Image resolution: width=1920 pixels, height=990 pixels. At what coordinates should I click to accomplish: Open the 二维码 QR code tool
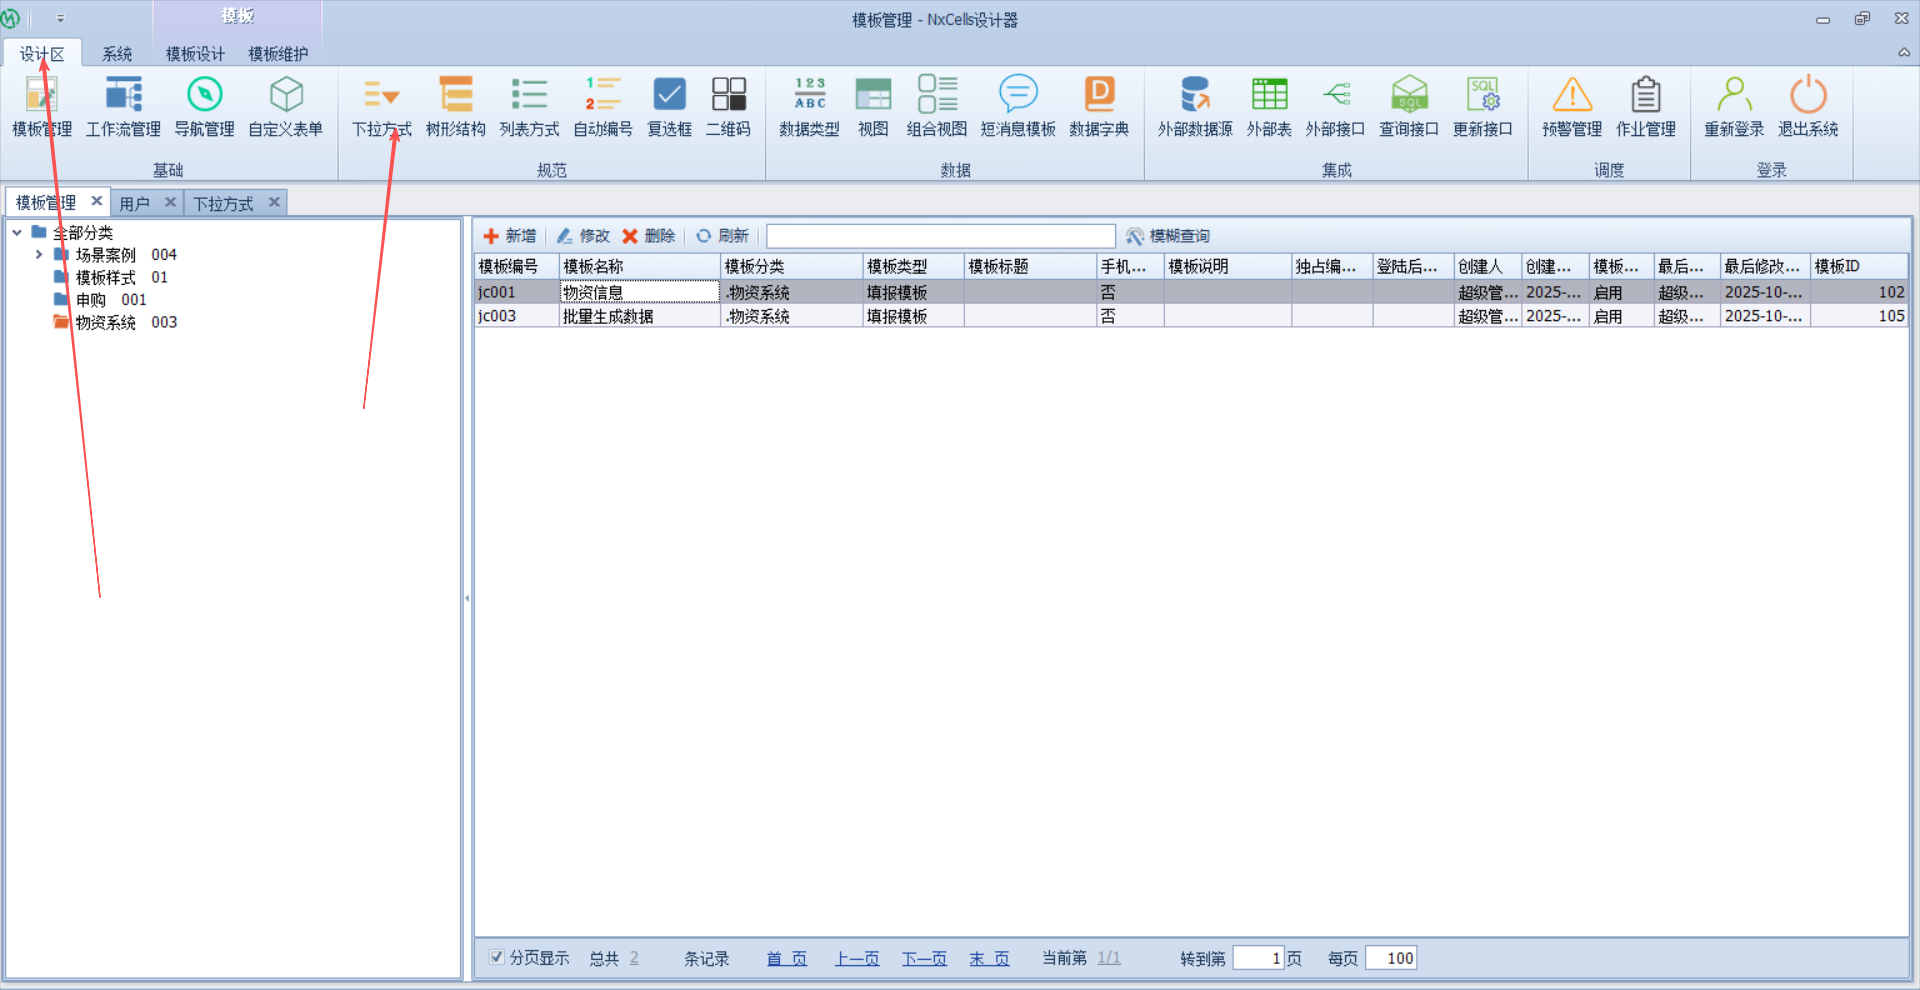728,106
